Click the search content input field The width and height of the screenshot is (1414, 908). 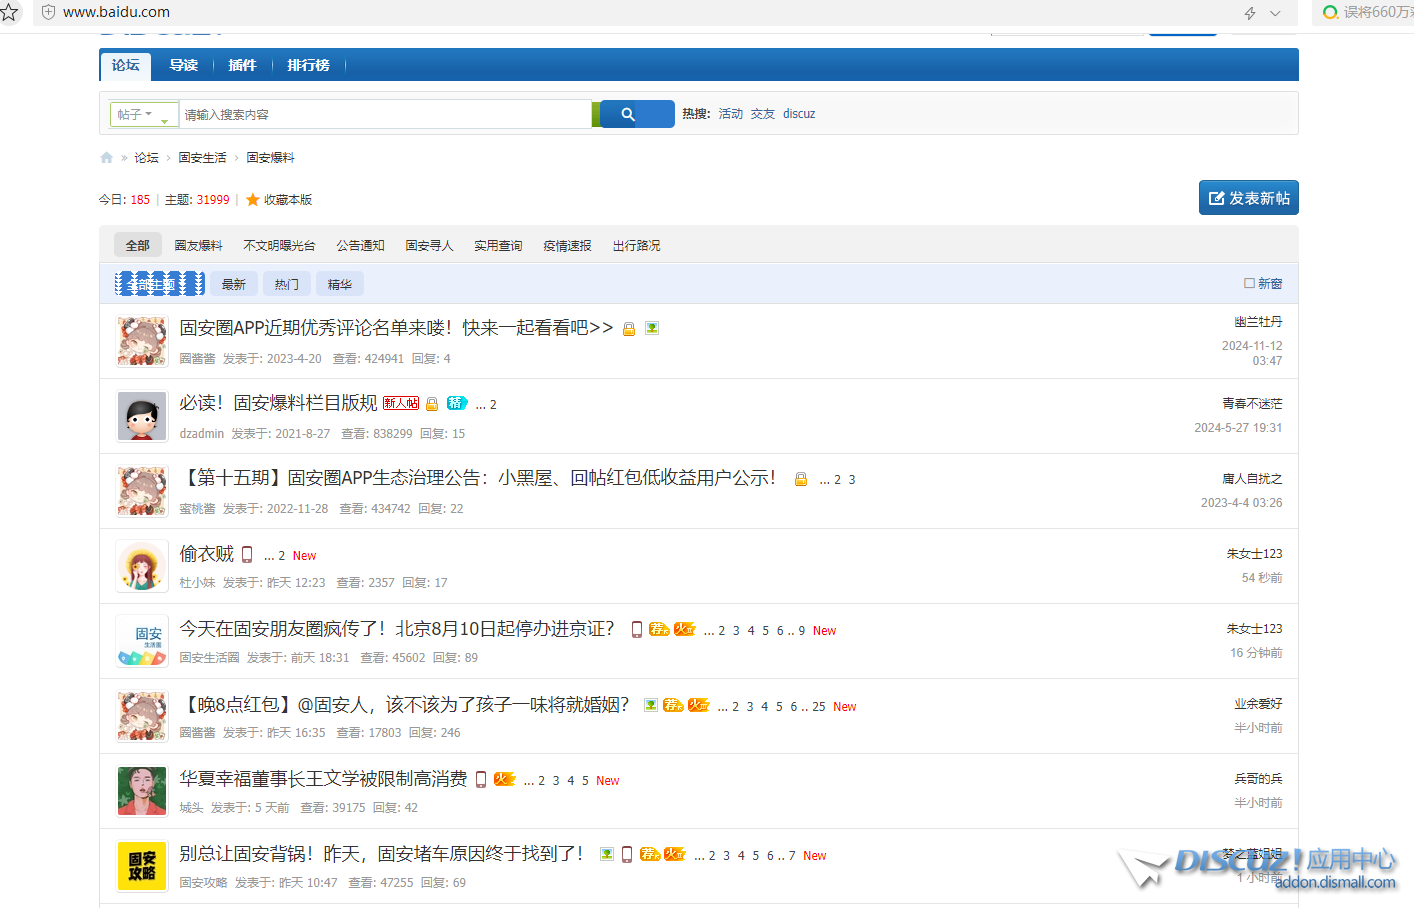coord(385,115)
